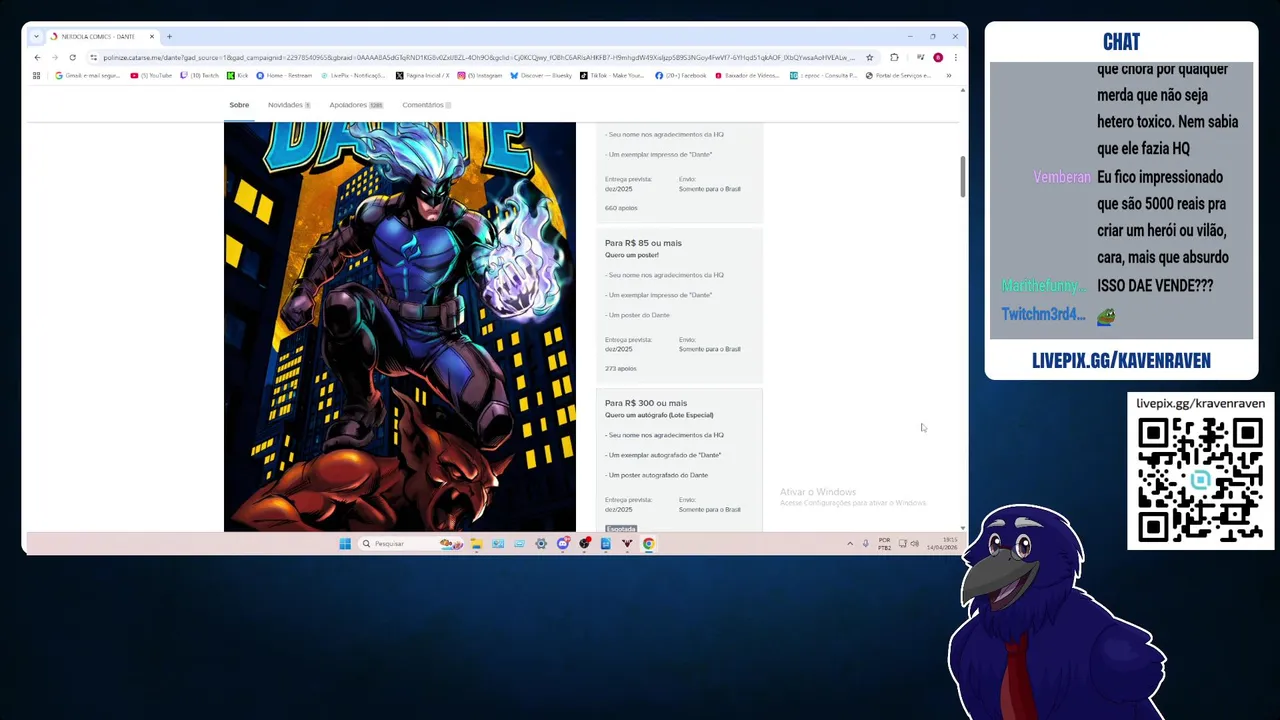
Task: Click chat username Twitchm3rd4
Action: point(1043,314)
